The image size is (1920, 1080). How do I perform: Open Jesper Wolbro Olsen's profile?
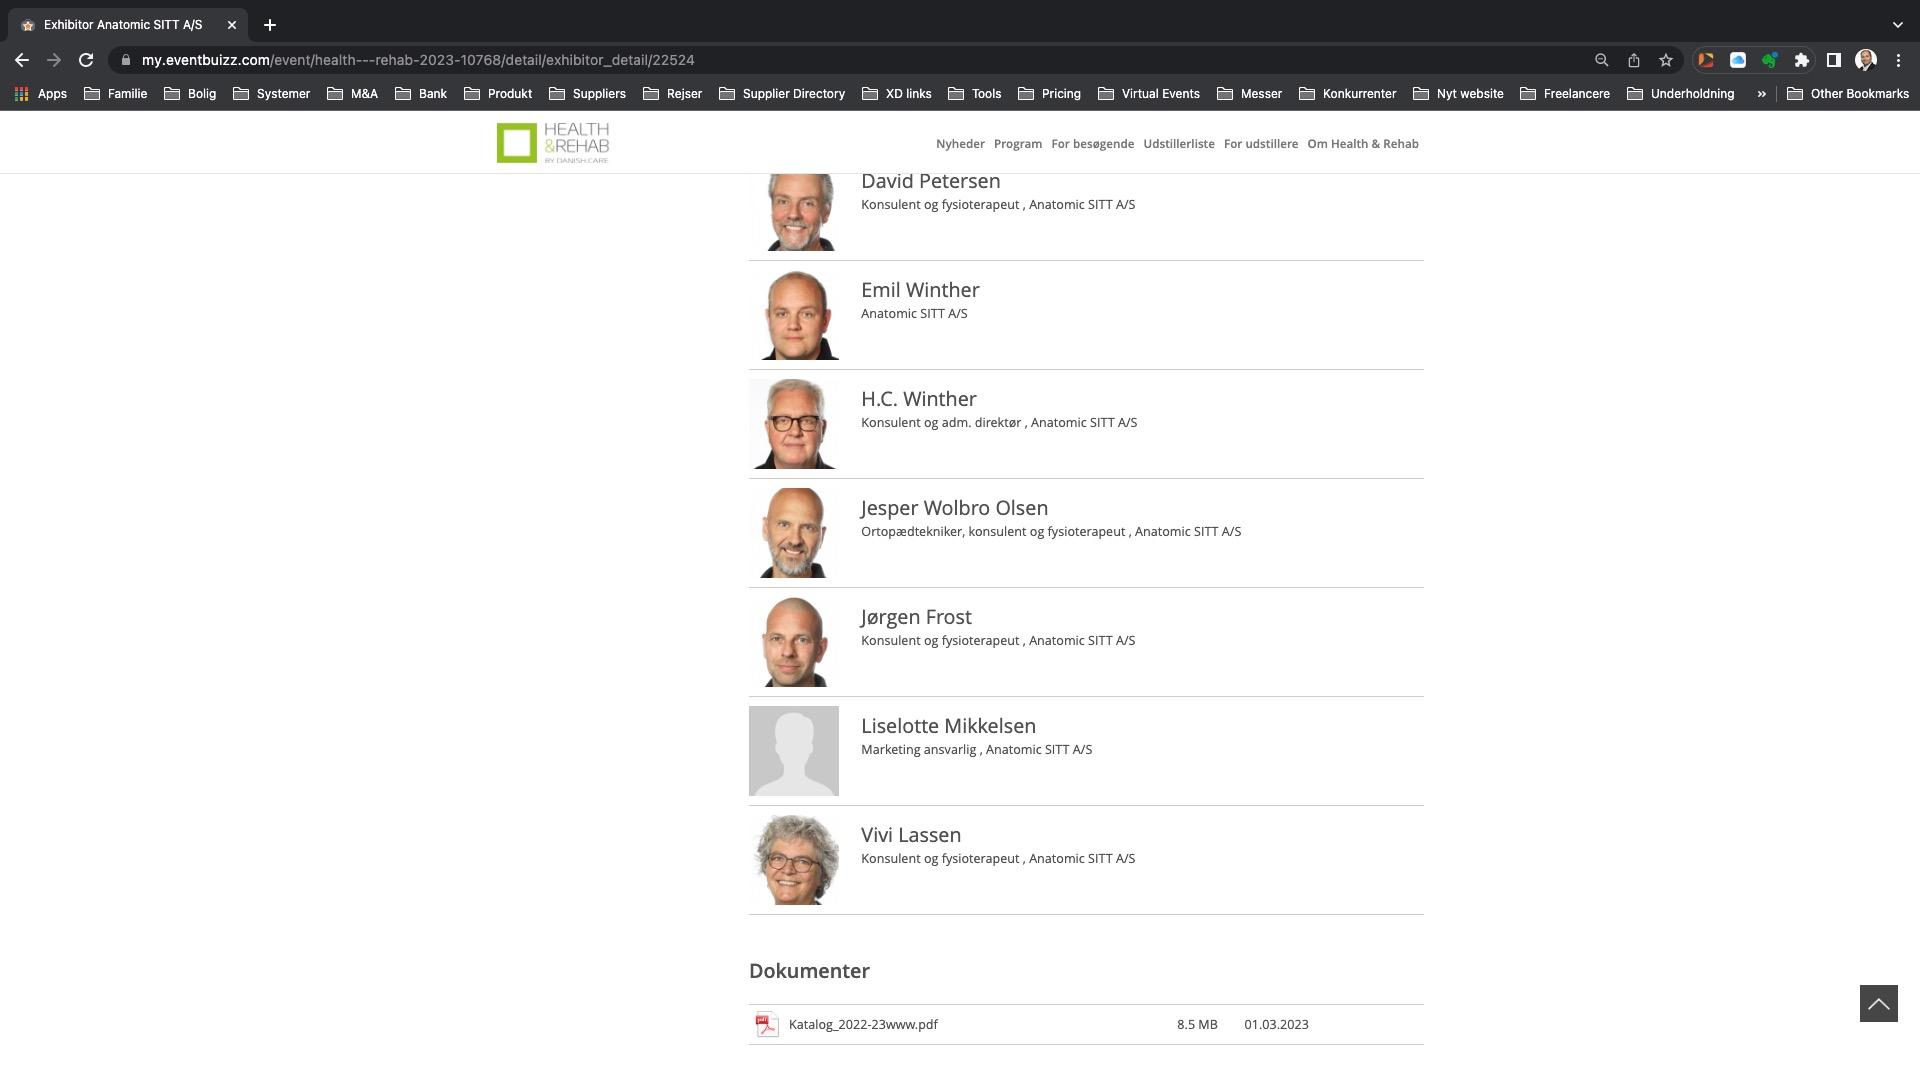pos(954,508)
